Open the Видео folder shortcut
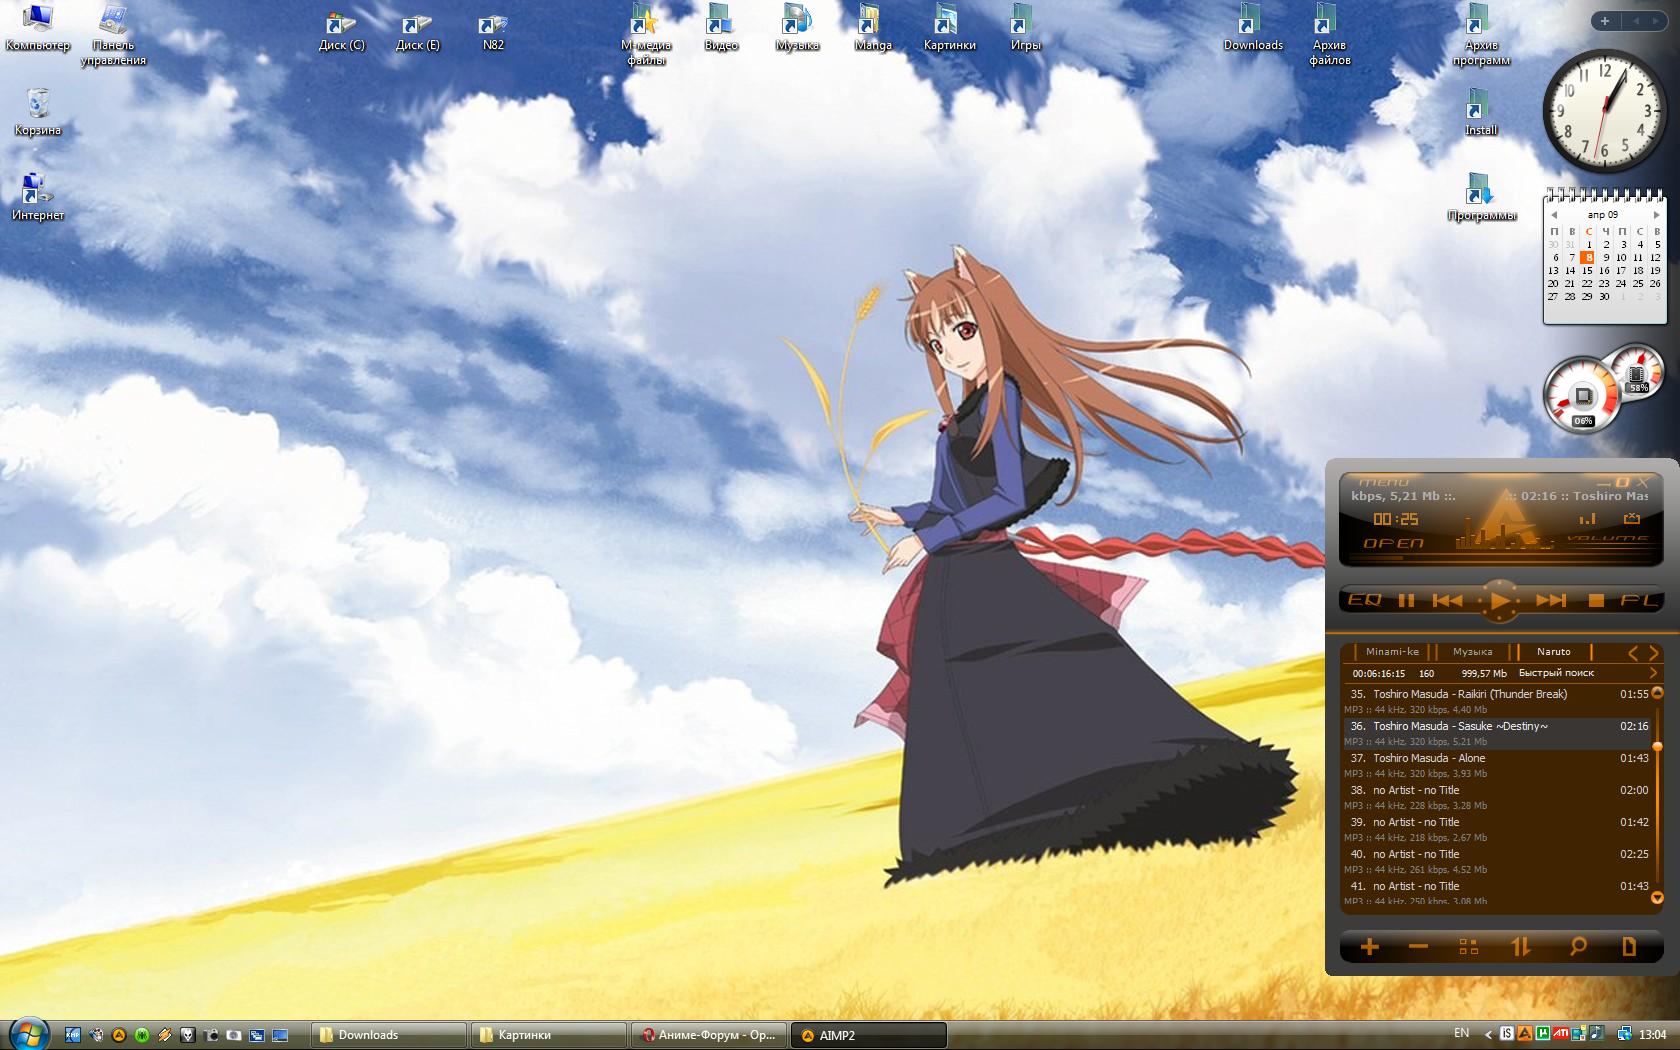 pos(721,28)
